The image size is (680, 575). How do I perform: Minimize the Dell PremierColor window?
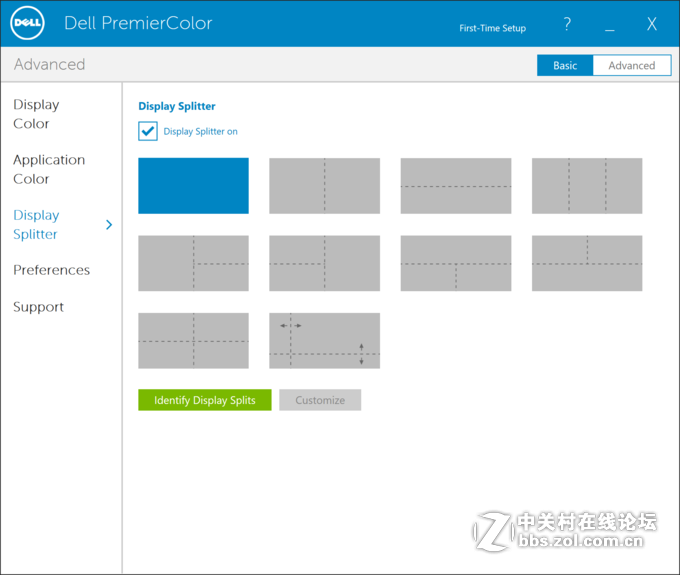[610, 29]
